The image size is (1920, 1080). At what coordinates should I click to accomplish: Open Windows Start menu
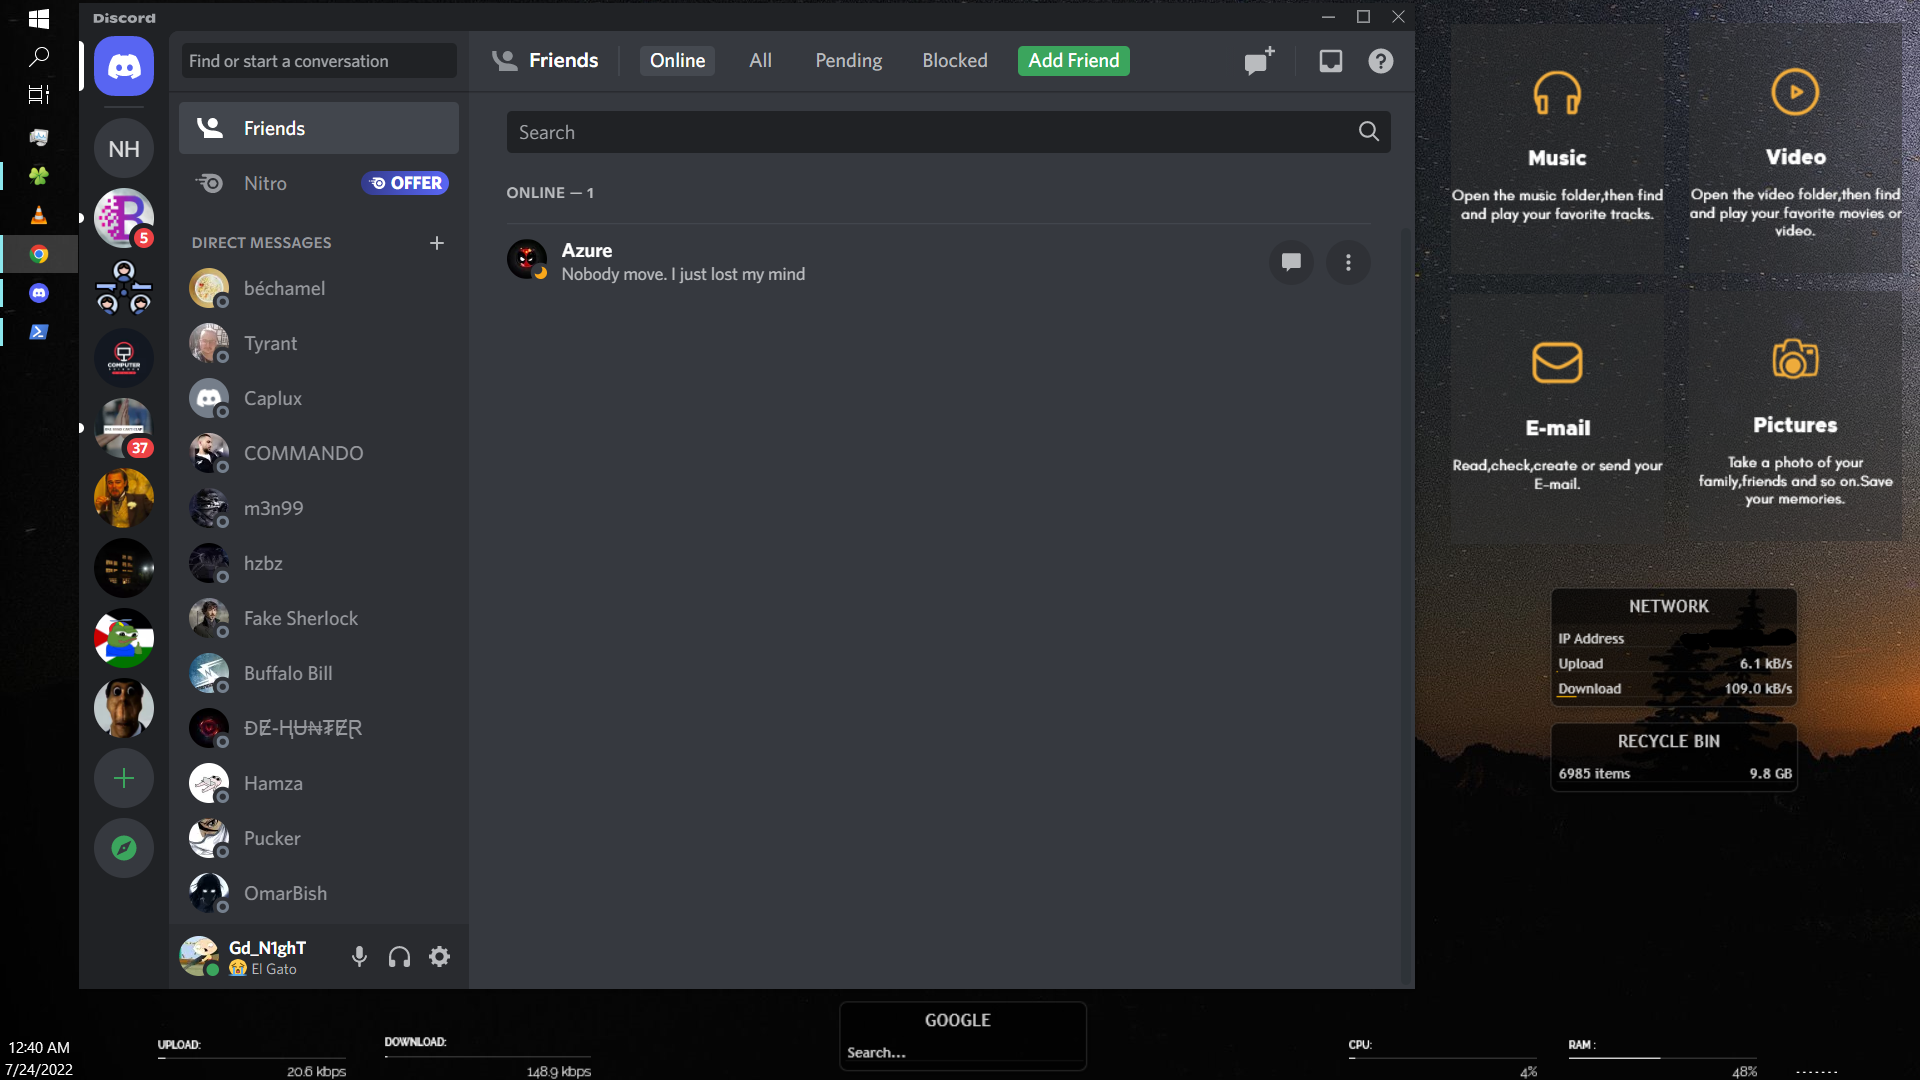pyautogui.click(x=39, y=18)
